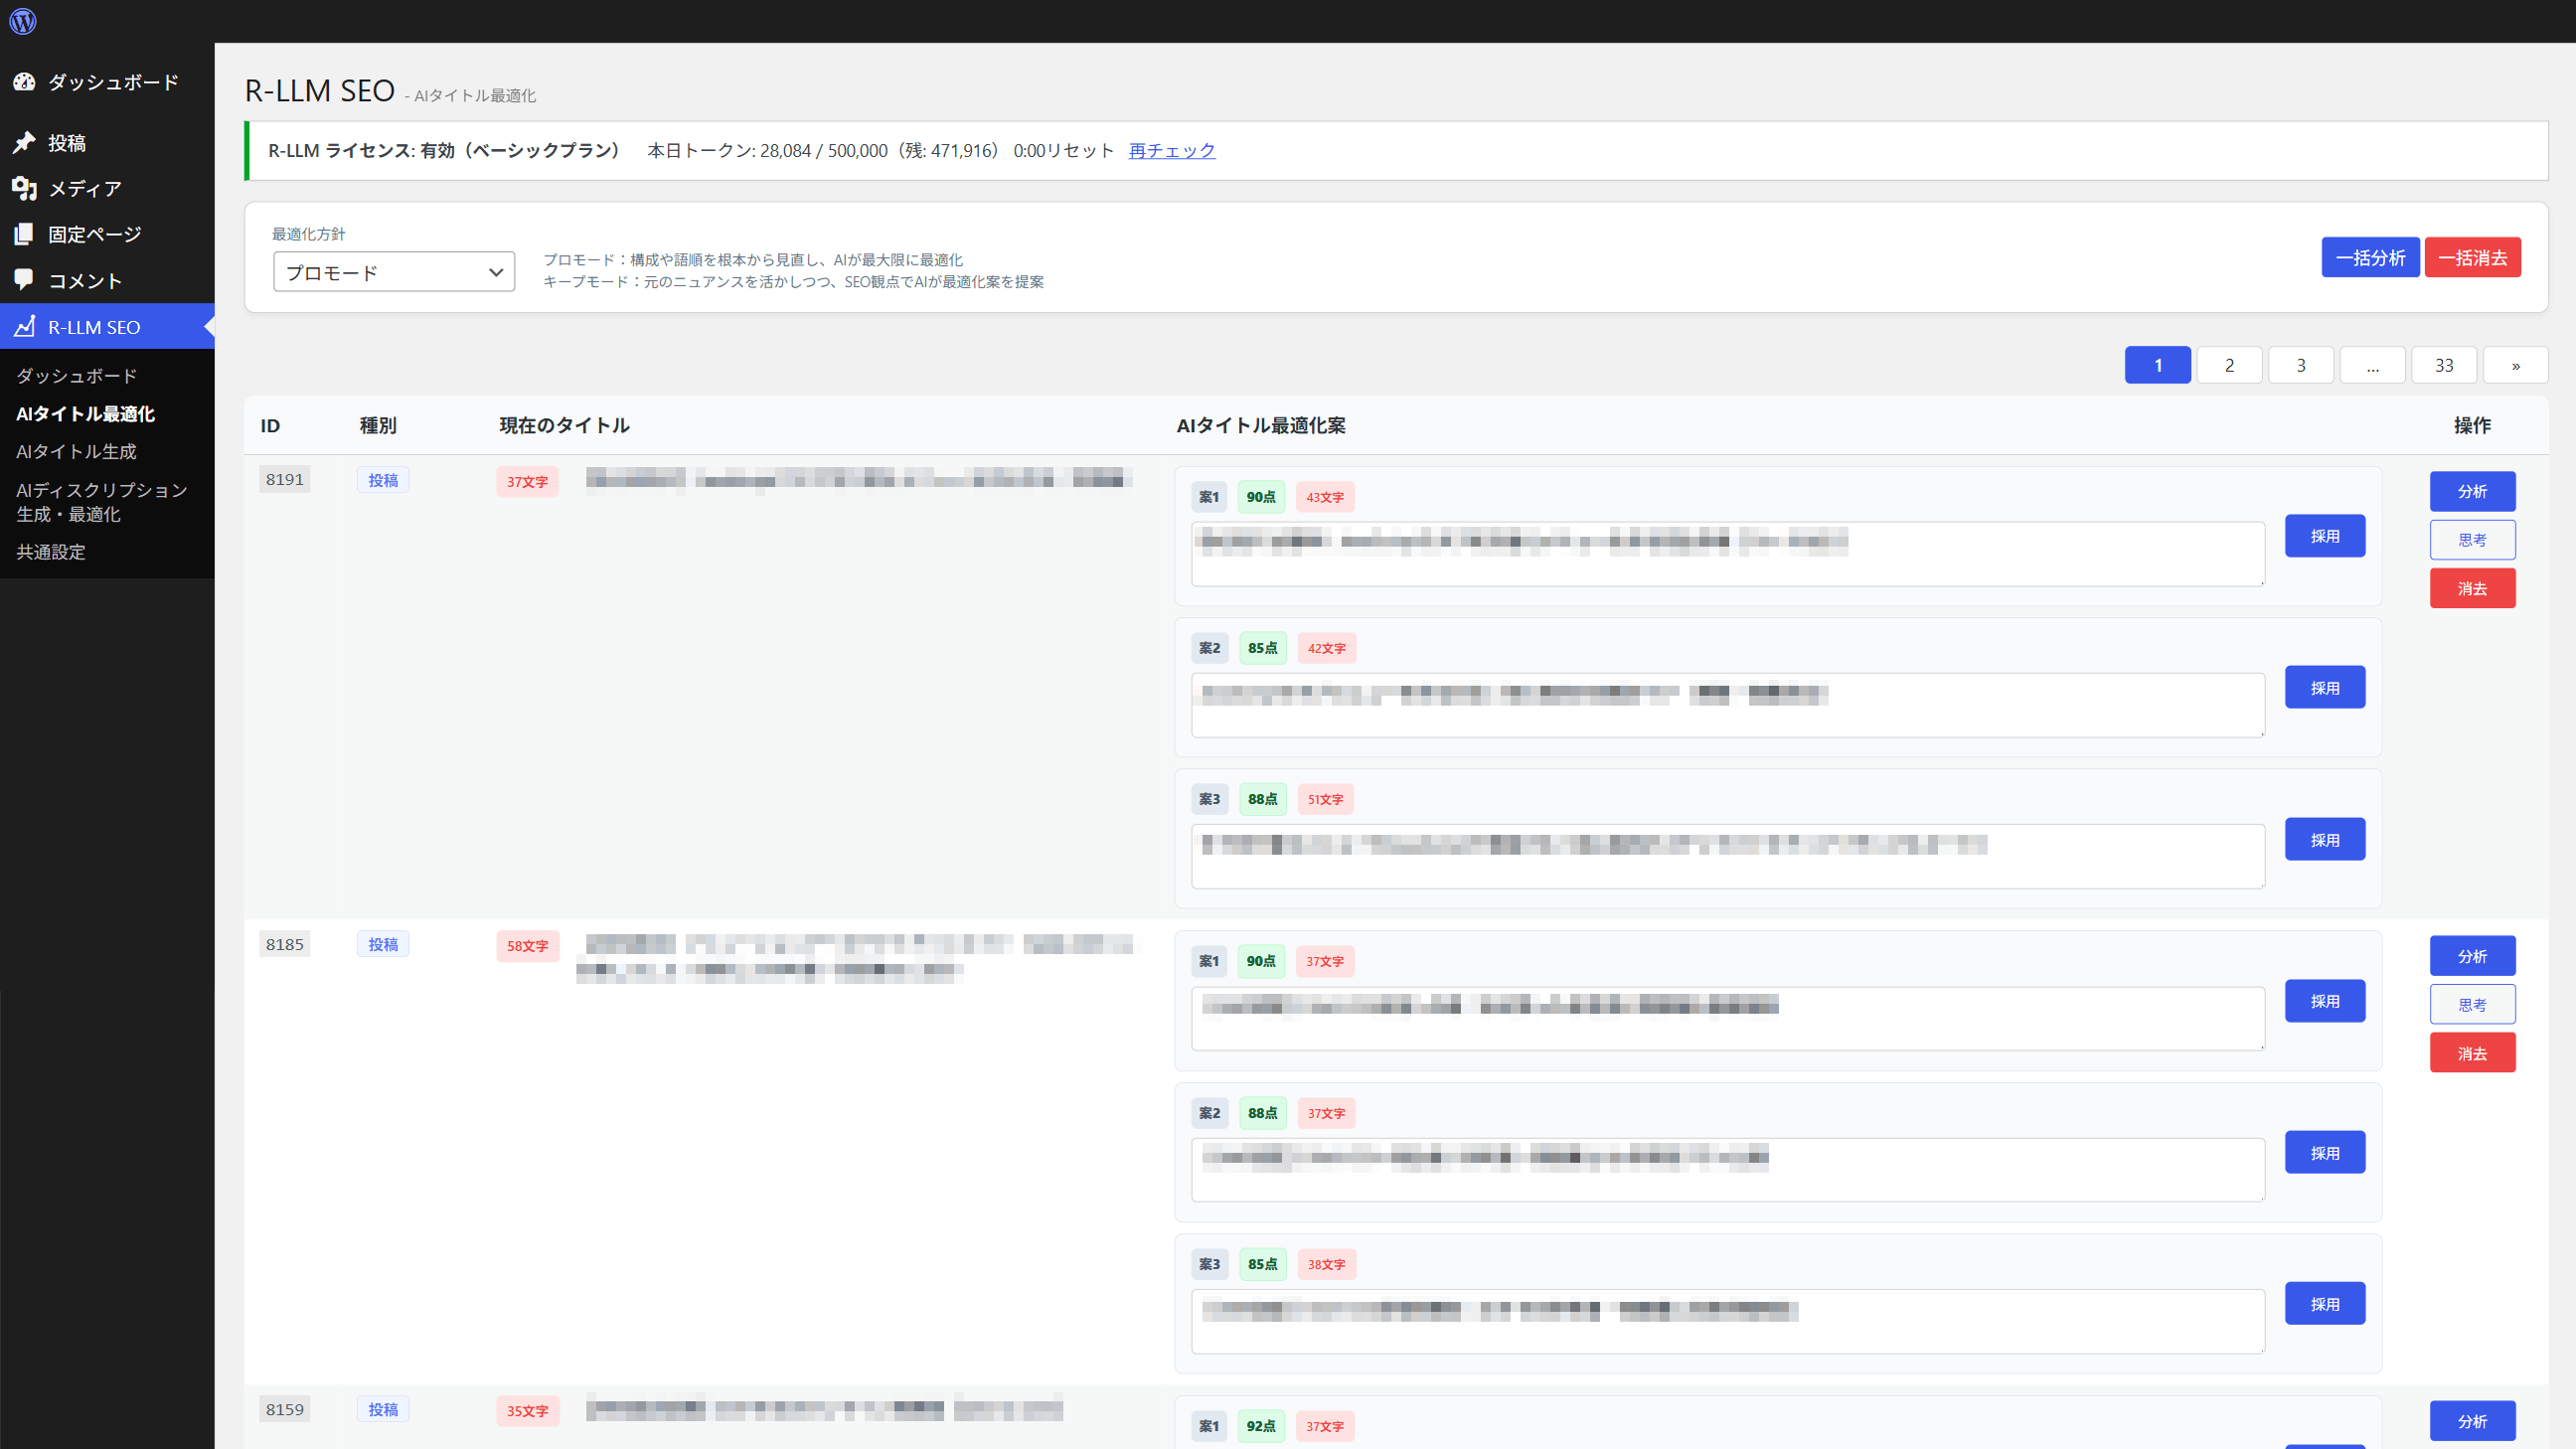Open the 投稿 menu
The height and width of the screenshot is (1449, 2576).
(x=107, y=143)
